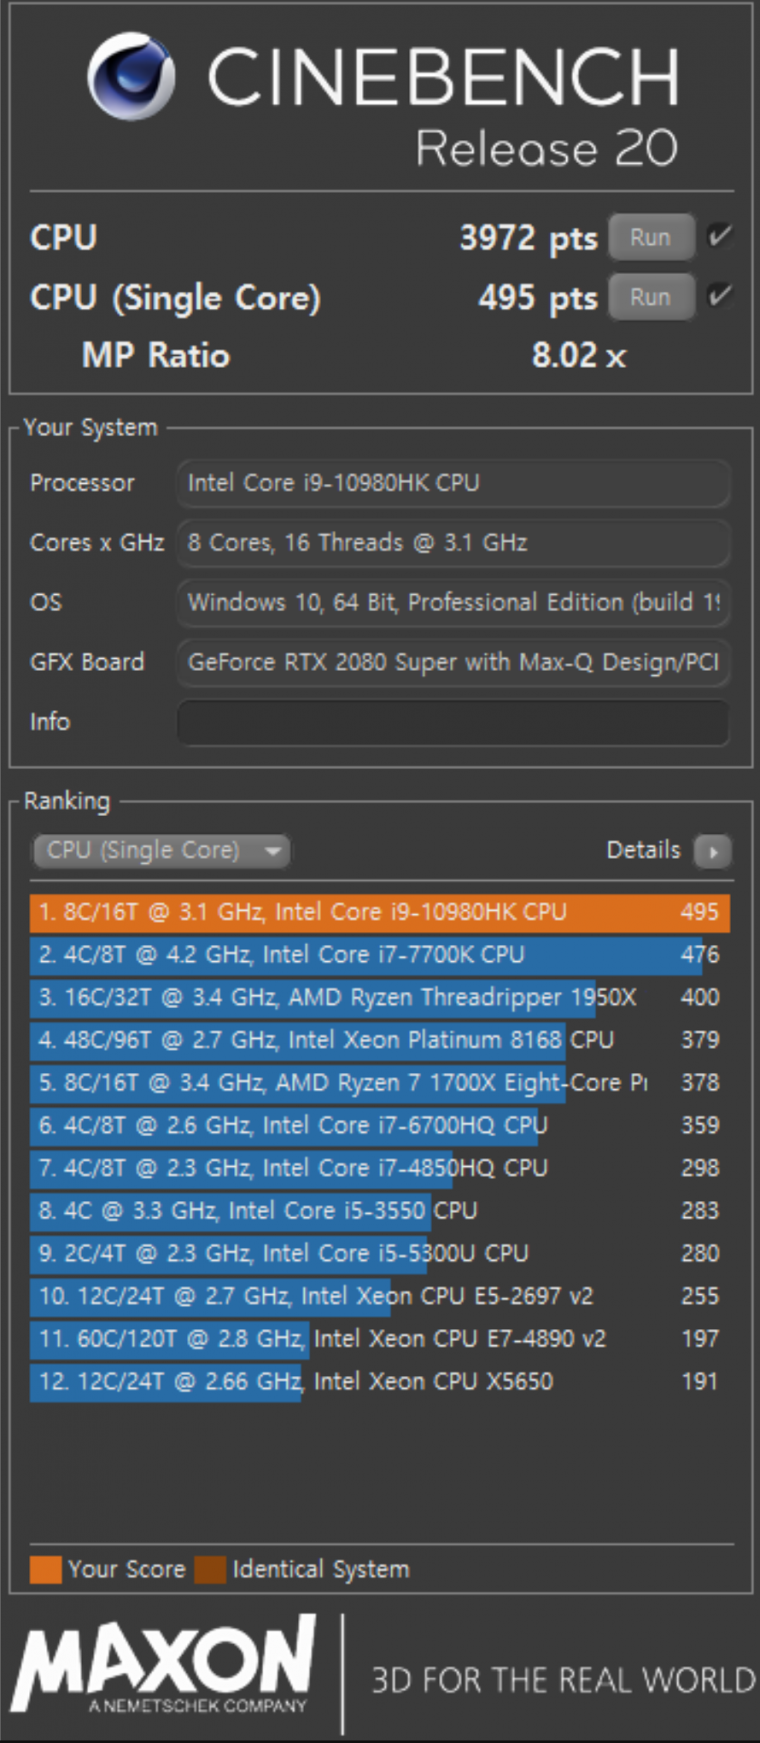The width and height of the screenshot is (760, 1743).
Task: Click the empty Info input field
Action: 453,722
